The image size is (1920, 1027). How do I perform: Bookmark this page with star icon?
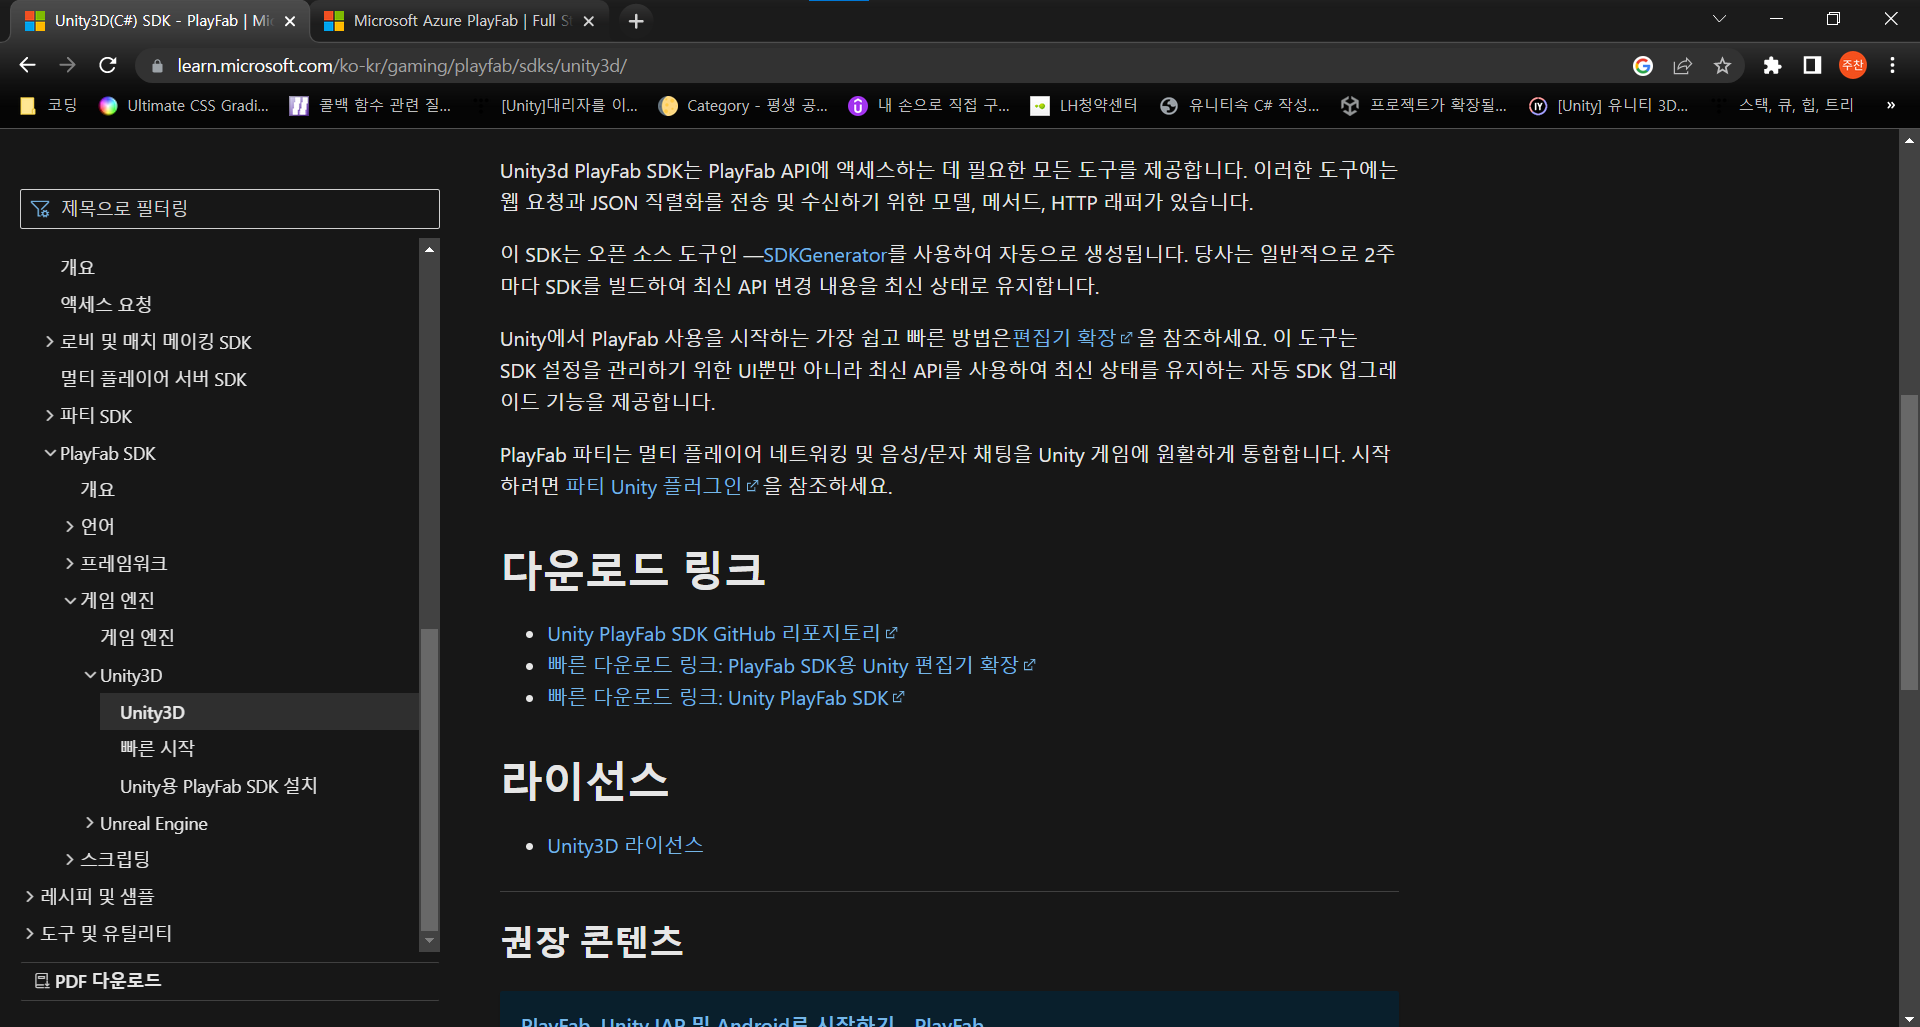[x=1722, y=66]
